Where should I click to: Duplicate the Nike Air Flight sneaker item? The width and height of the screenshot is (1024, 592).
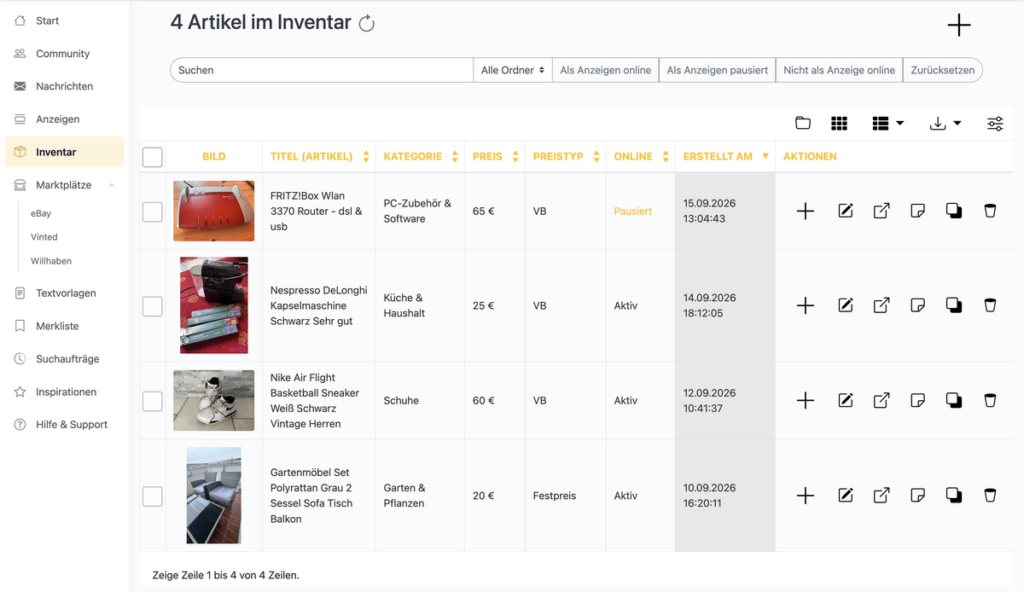[953, 400]
